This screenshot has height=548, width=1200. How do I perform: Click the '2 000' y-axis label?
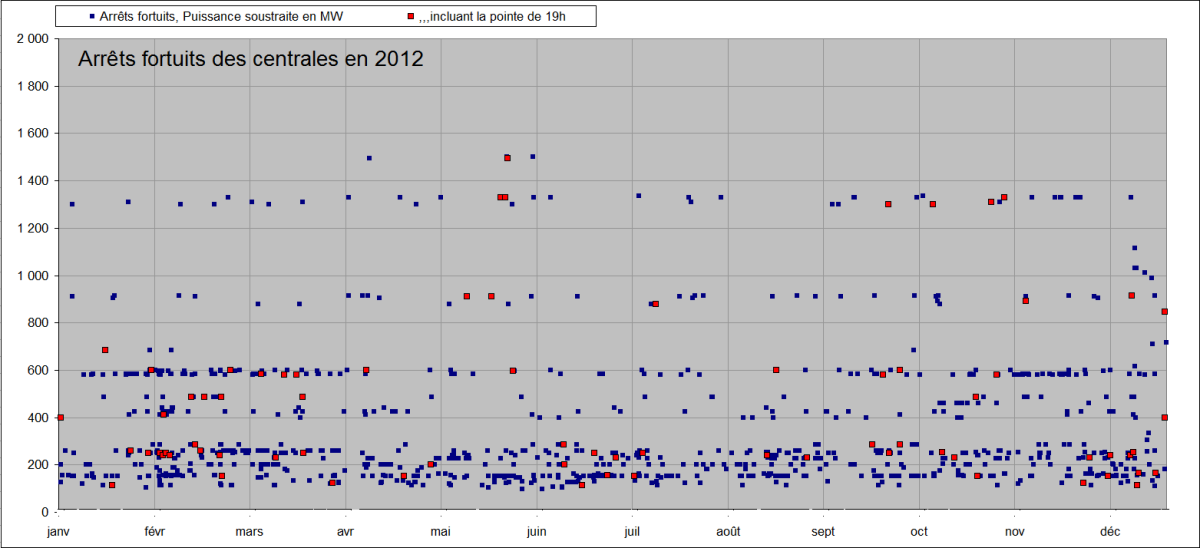pyautogui.click(x=32, y=39)
